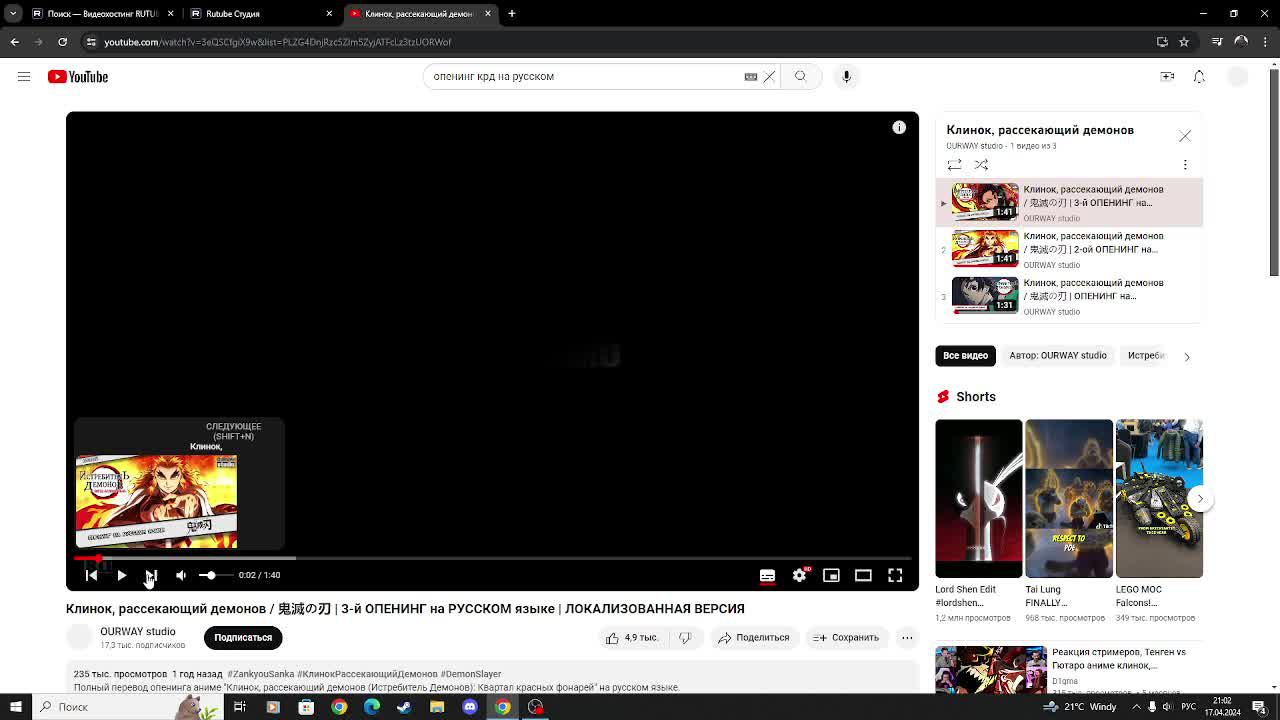This screenshot has width=1280, height=720.
Task: Mute the video player volume
Action: [181, 575]
